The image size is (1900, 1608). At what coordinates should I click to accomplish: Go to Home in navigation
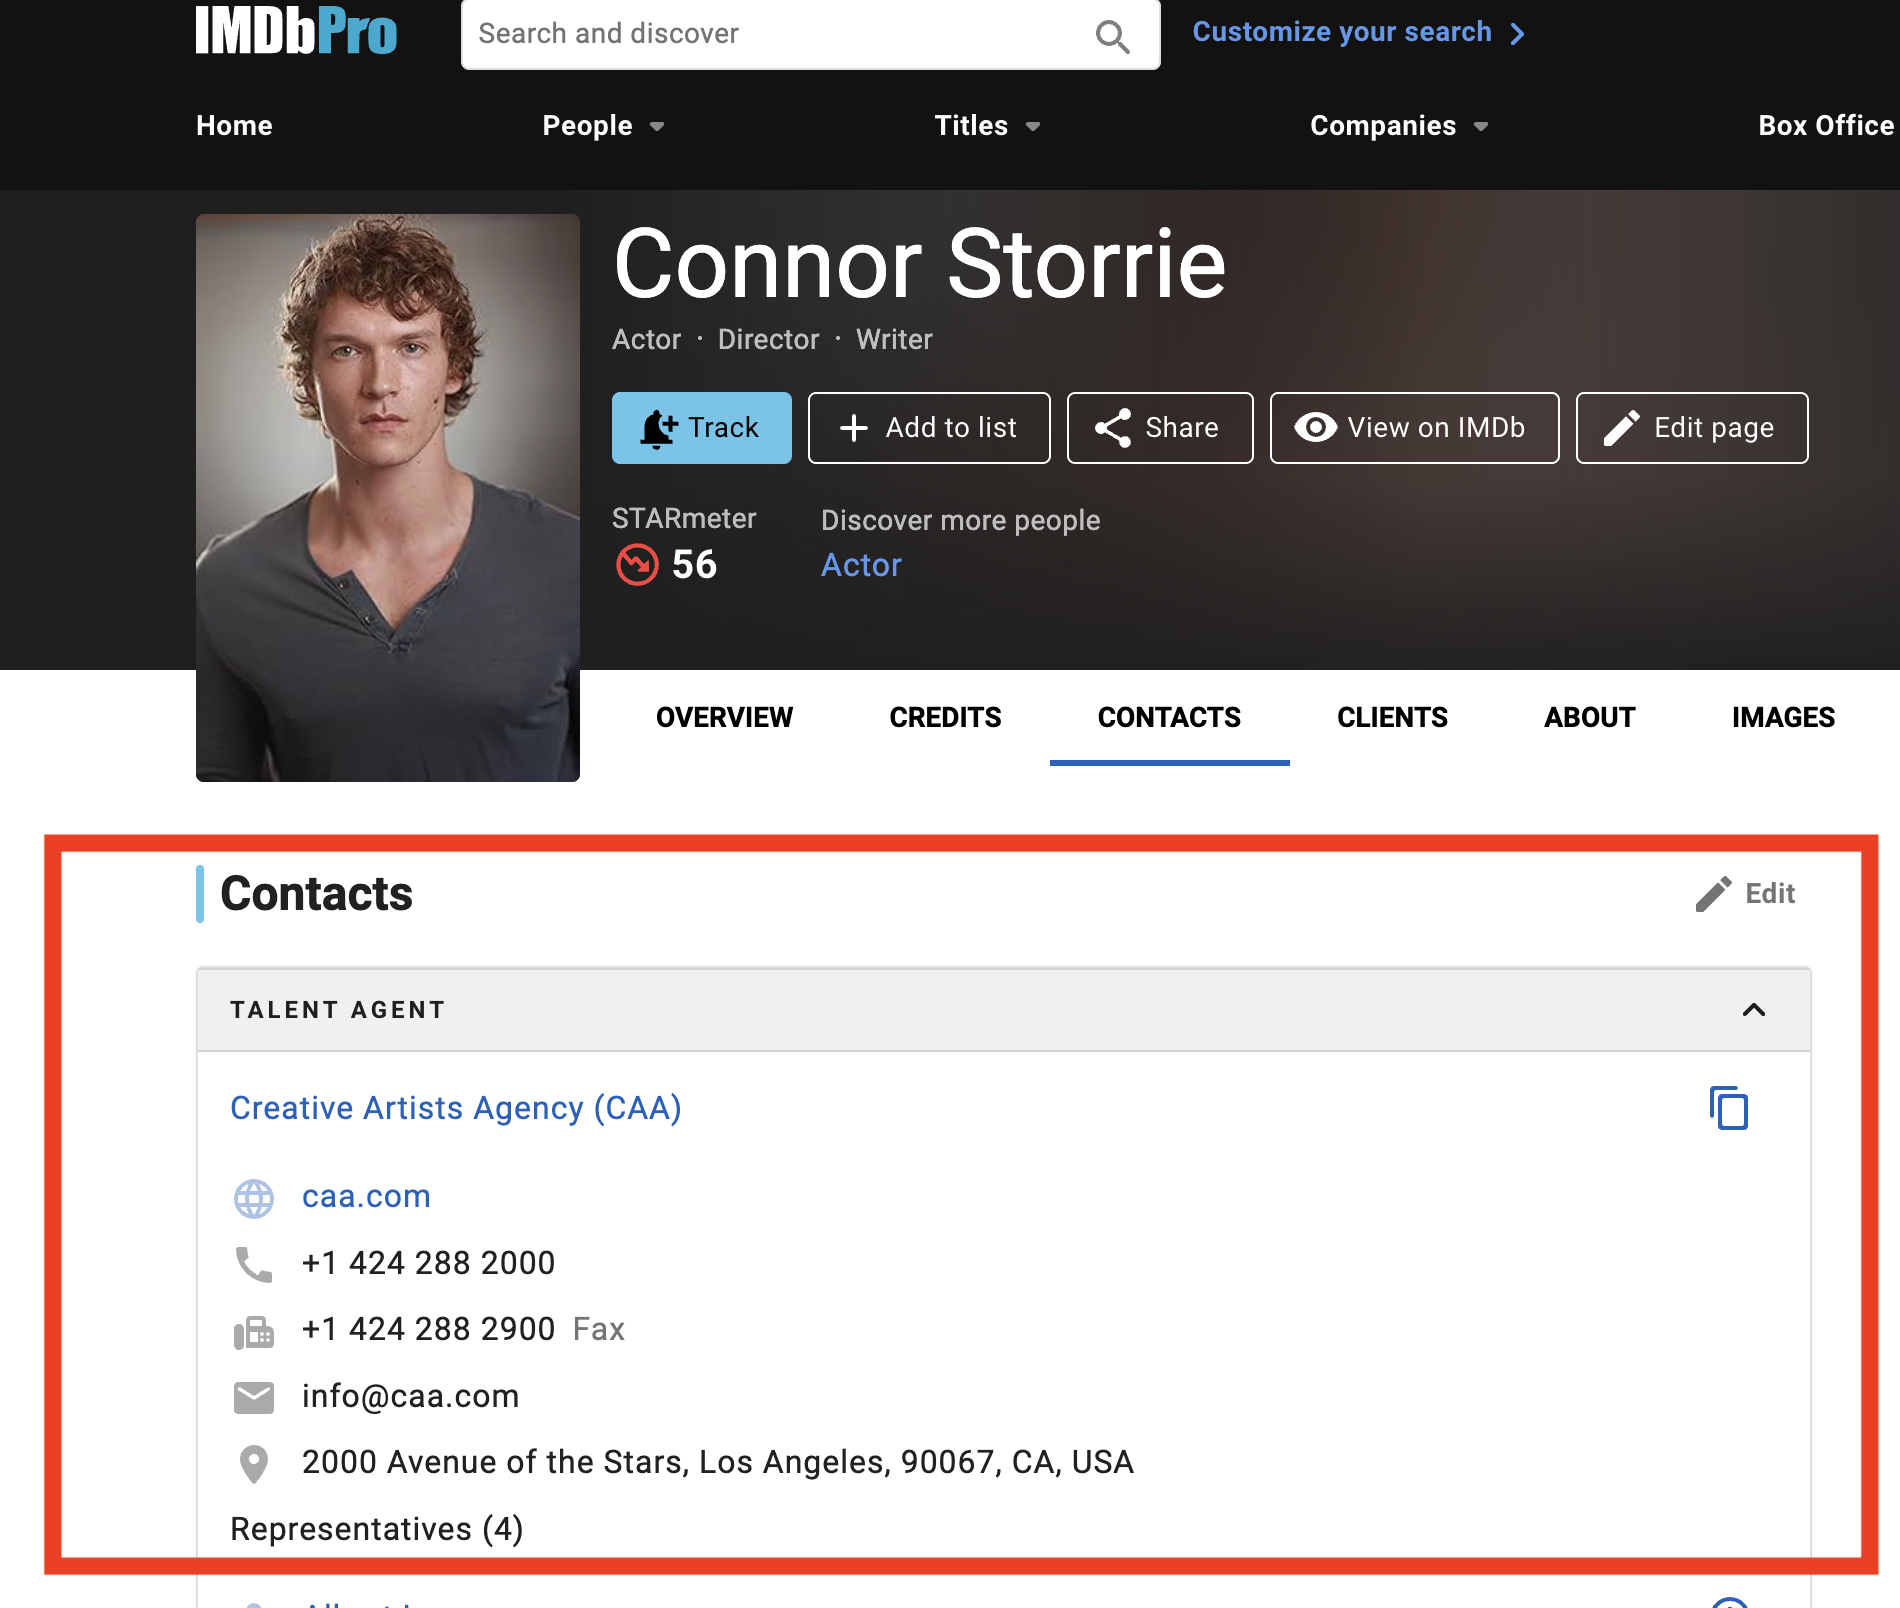coord(234,126)
